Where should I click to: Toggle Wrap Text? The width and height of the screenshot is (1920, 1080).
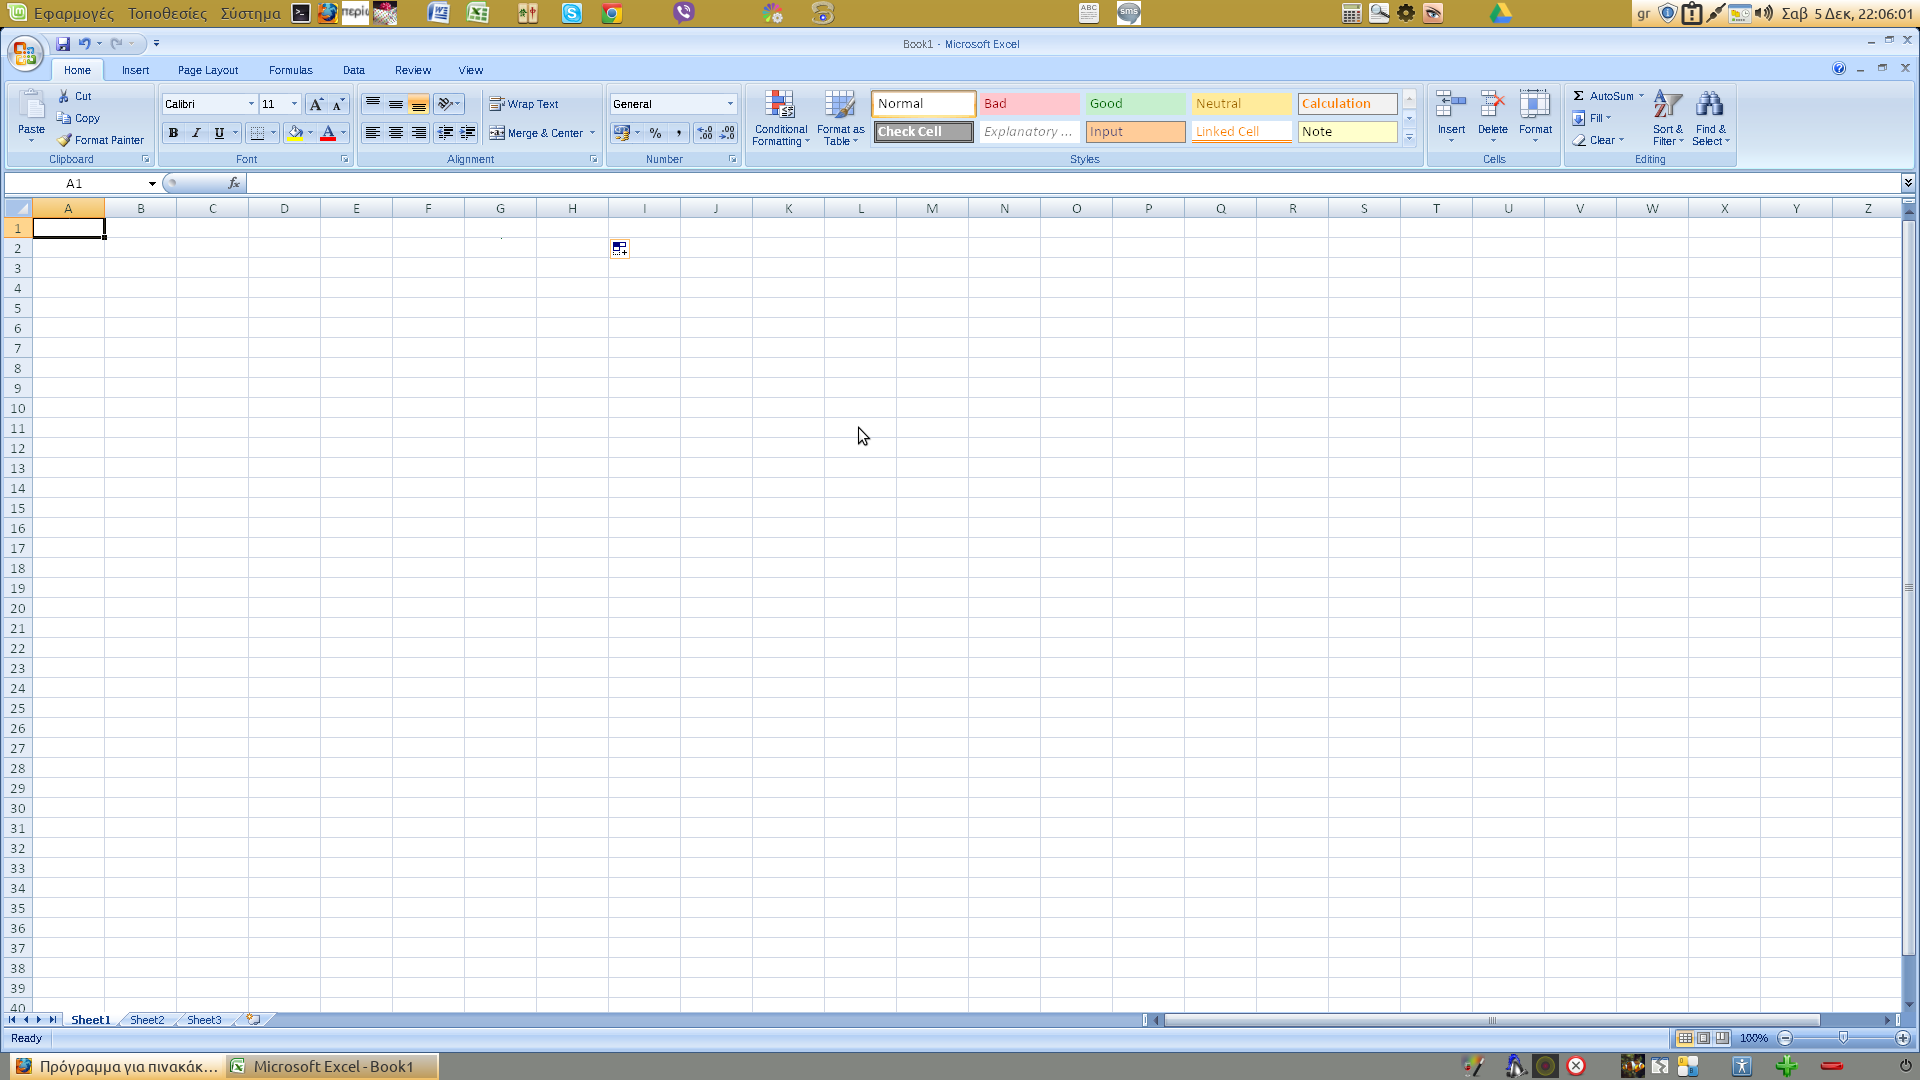pos(524,104)
